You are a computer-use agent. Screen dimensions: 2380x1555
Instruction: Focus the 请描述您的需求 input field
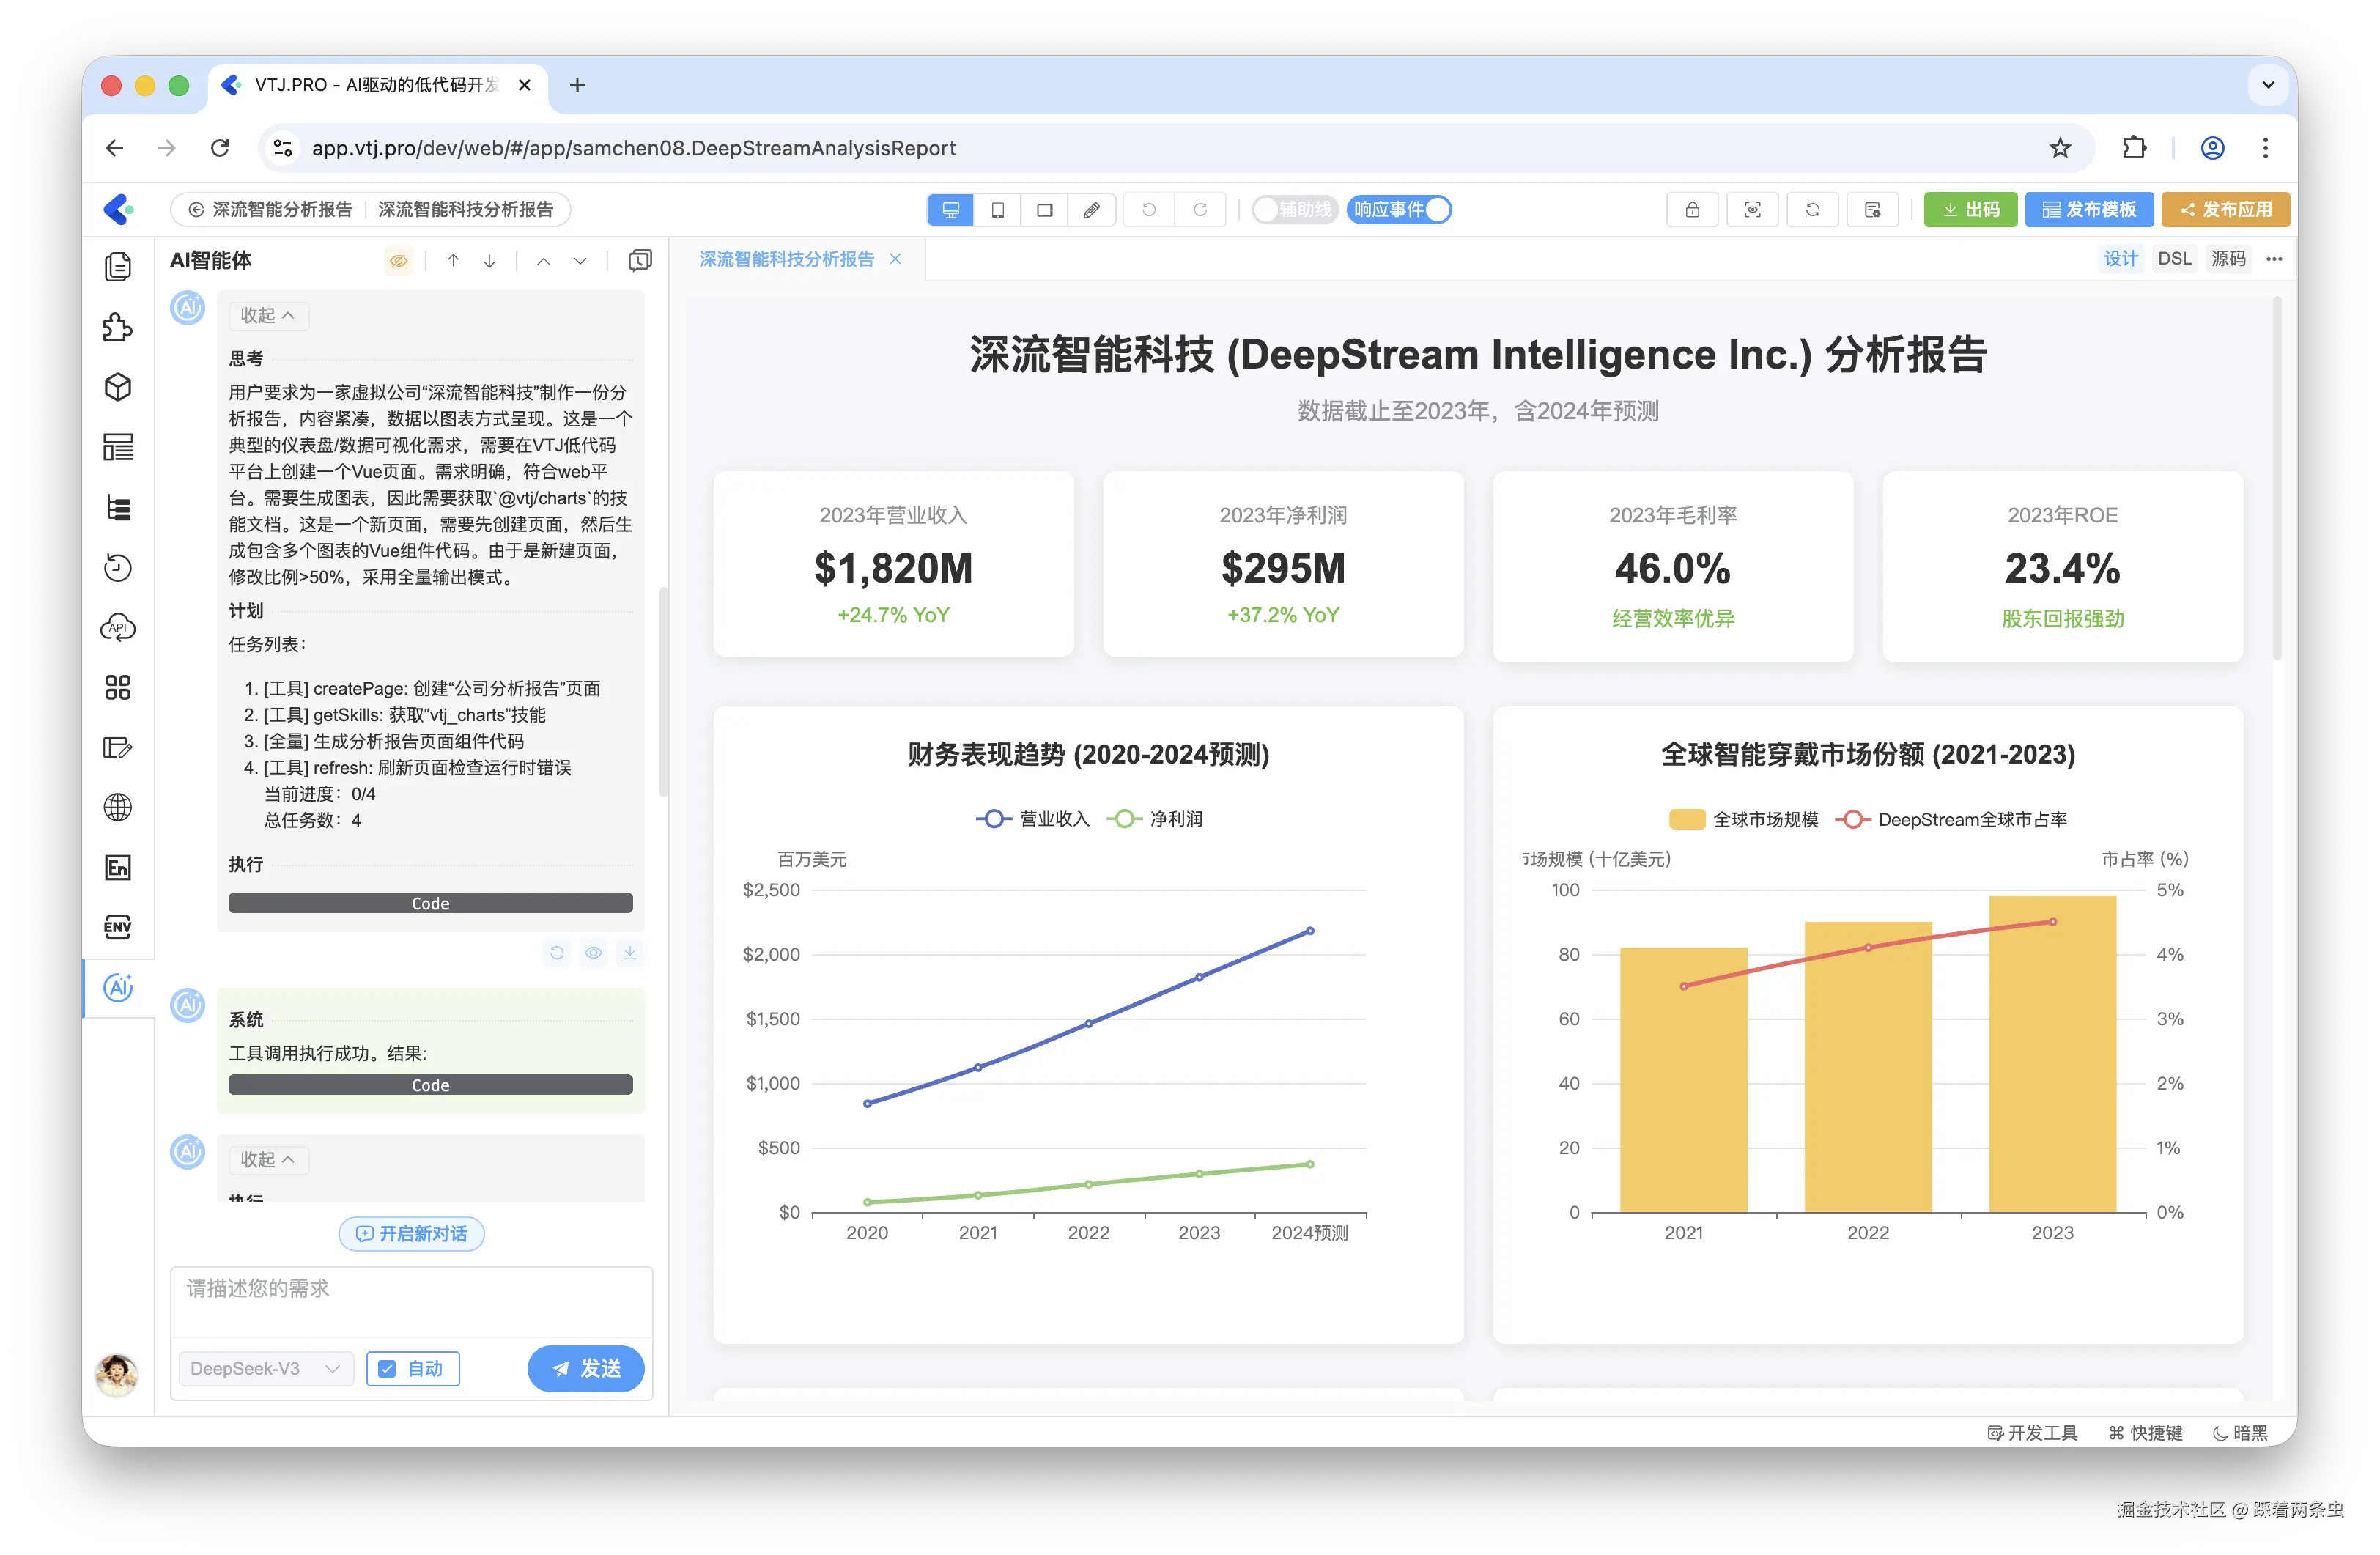pyautogui.click(x=411, y=1300)
